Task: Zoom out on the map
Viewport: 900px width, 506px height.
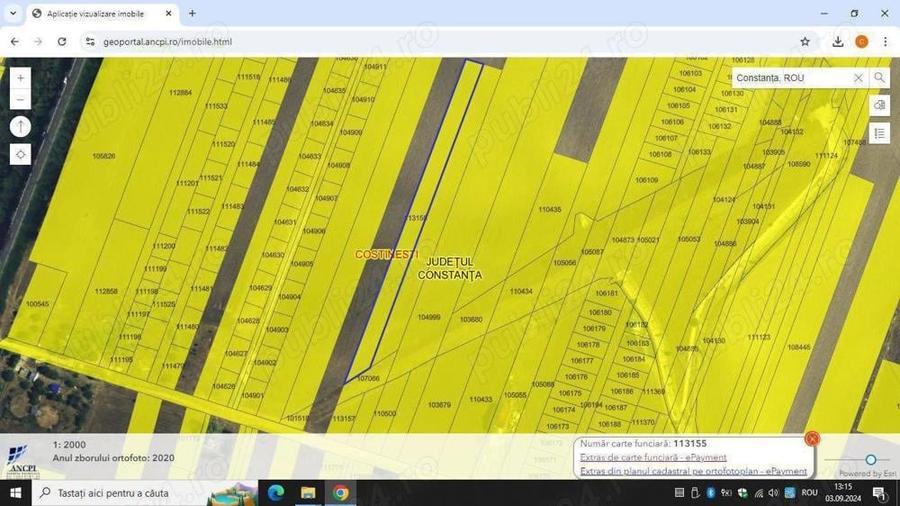Action: (20, 99)
